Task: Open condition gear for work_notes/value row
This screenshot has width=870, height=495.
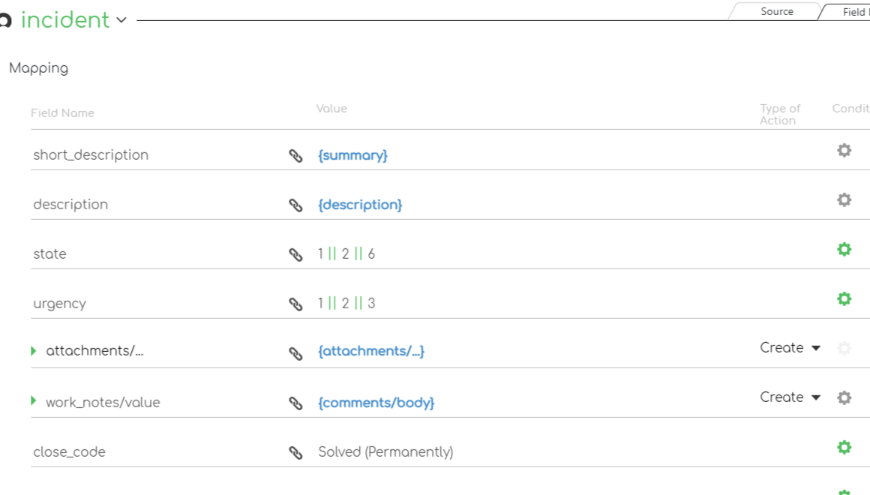Action: tap(844, 397)
